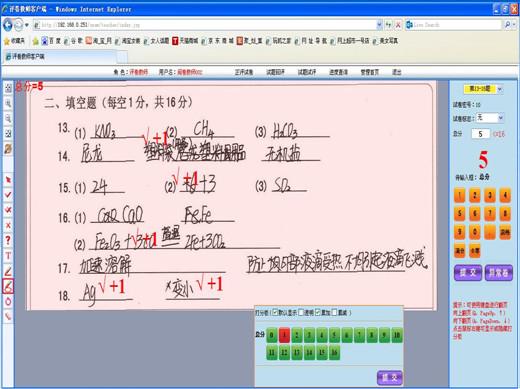
Task: Click the red score button 1
Action: (x=284, y=335)
